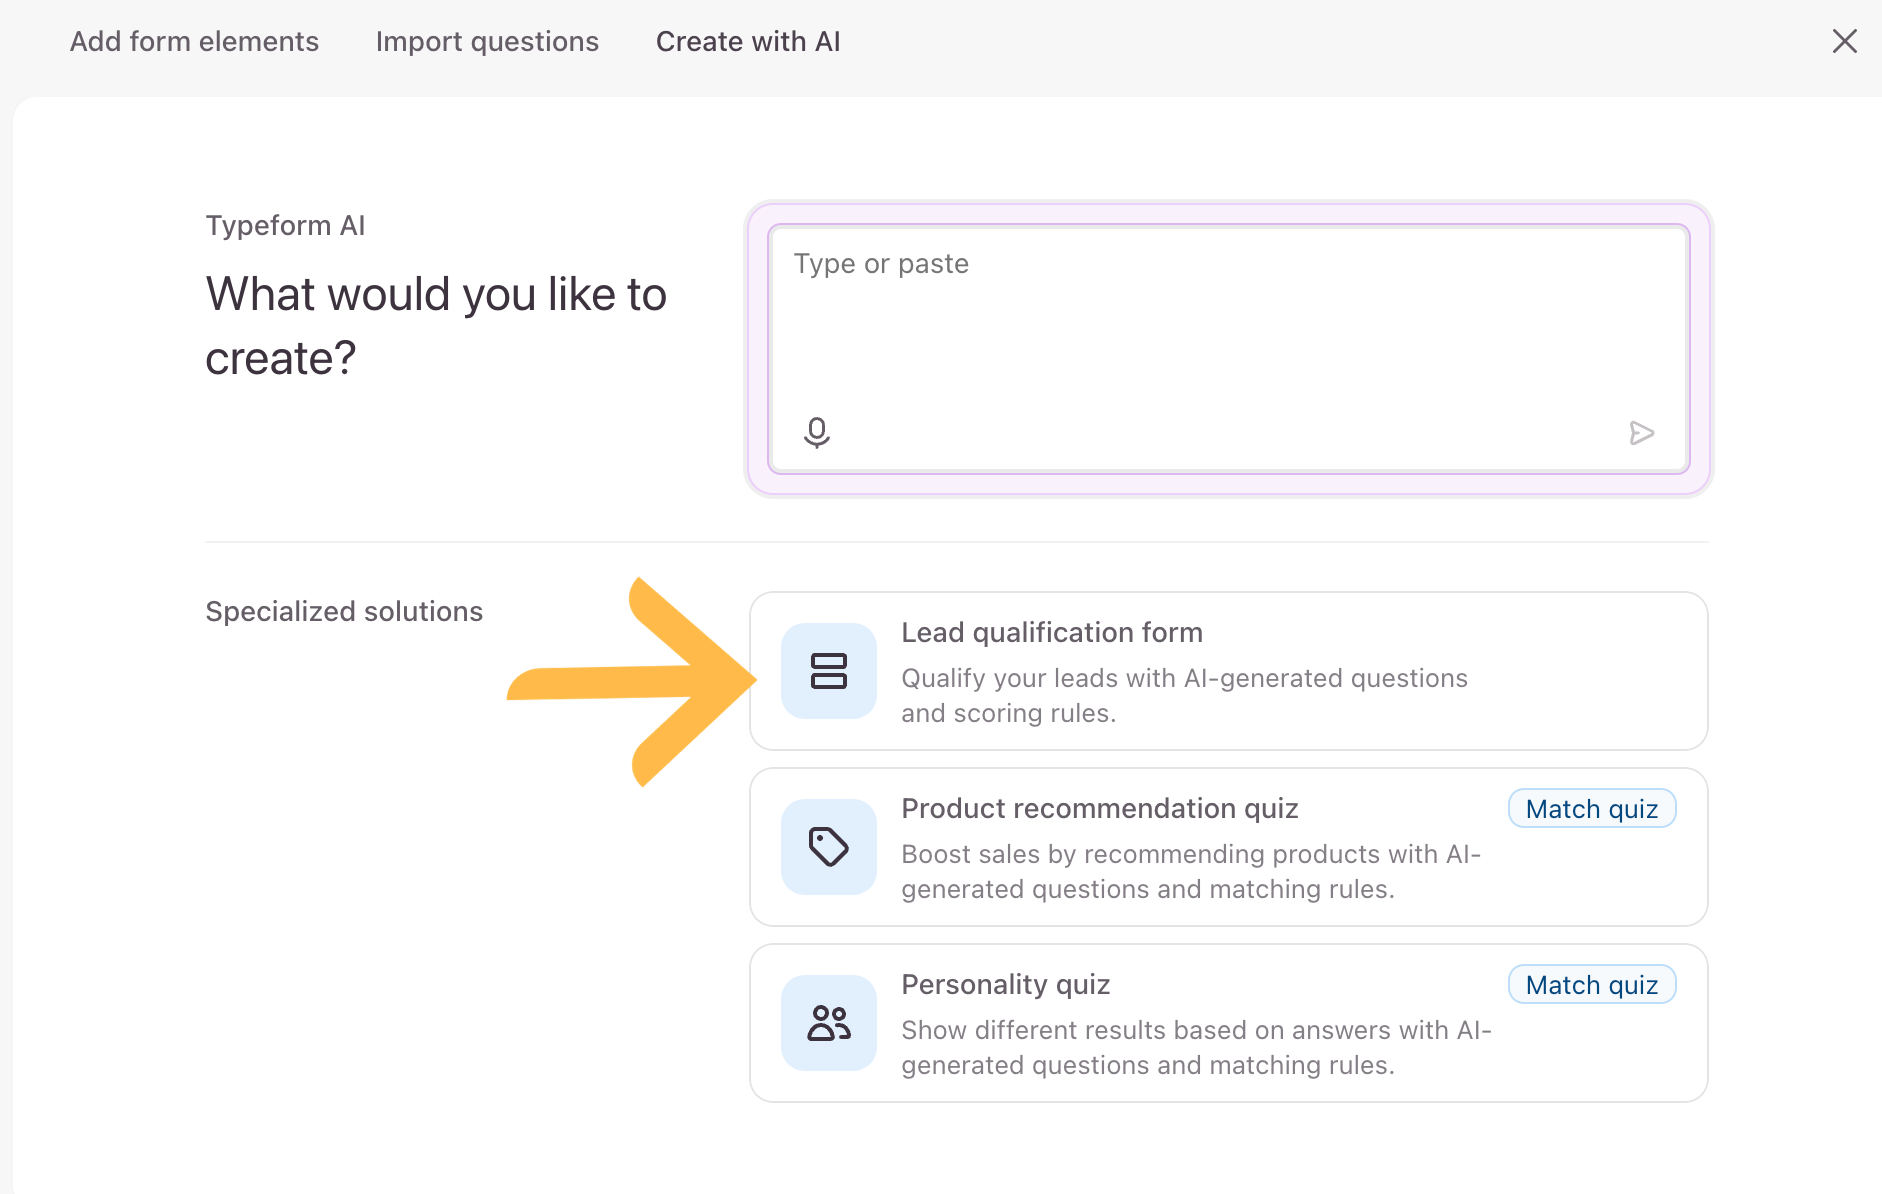This screenshot has width=1882, height=1194.
Task: Click the 'Qualify your leads' description text
Action: click(1183, 695)
